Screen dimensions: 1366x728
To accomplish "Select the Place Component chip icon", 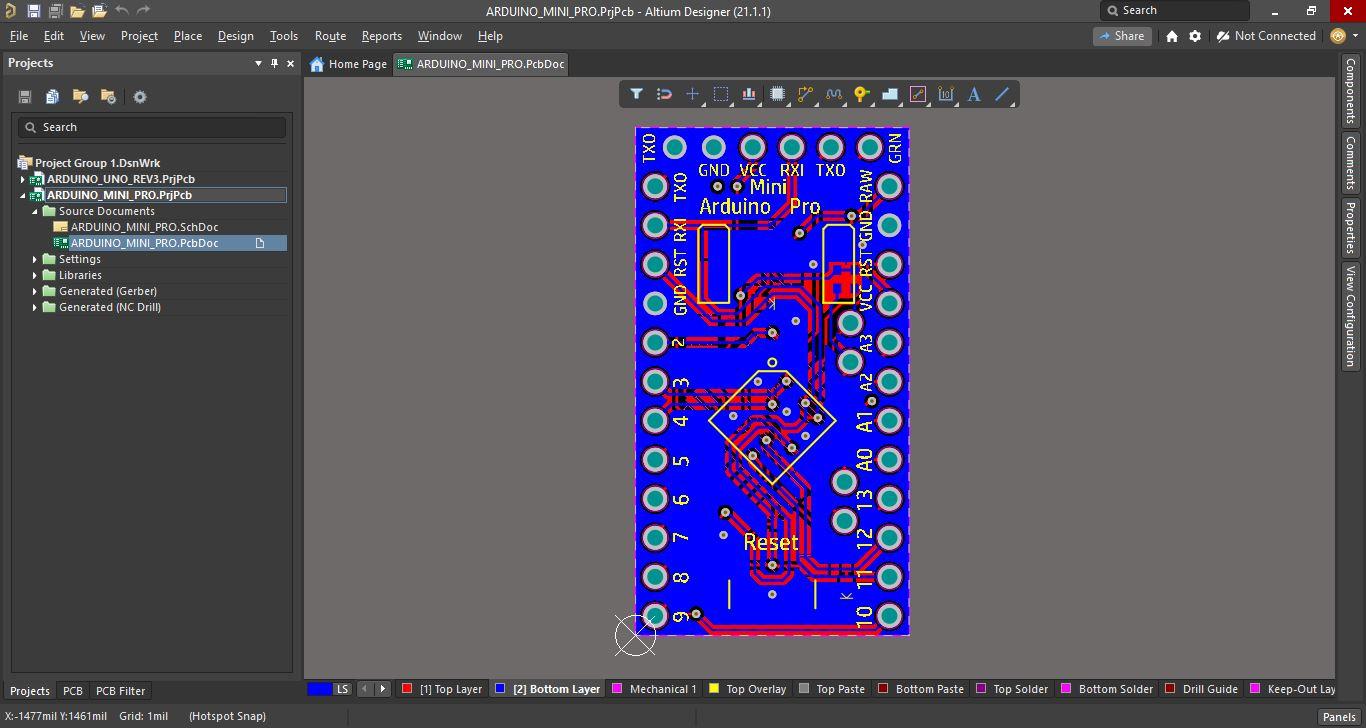I will pos(777,94).
